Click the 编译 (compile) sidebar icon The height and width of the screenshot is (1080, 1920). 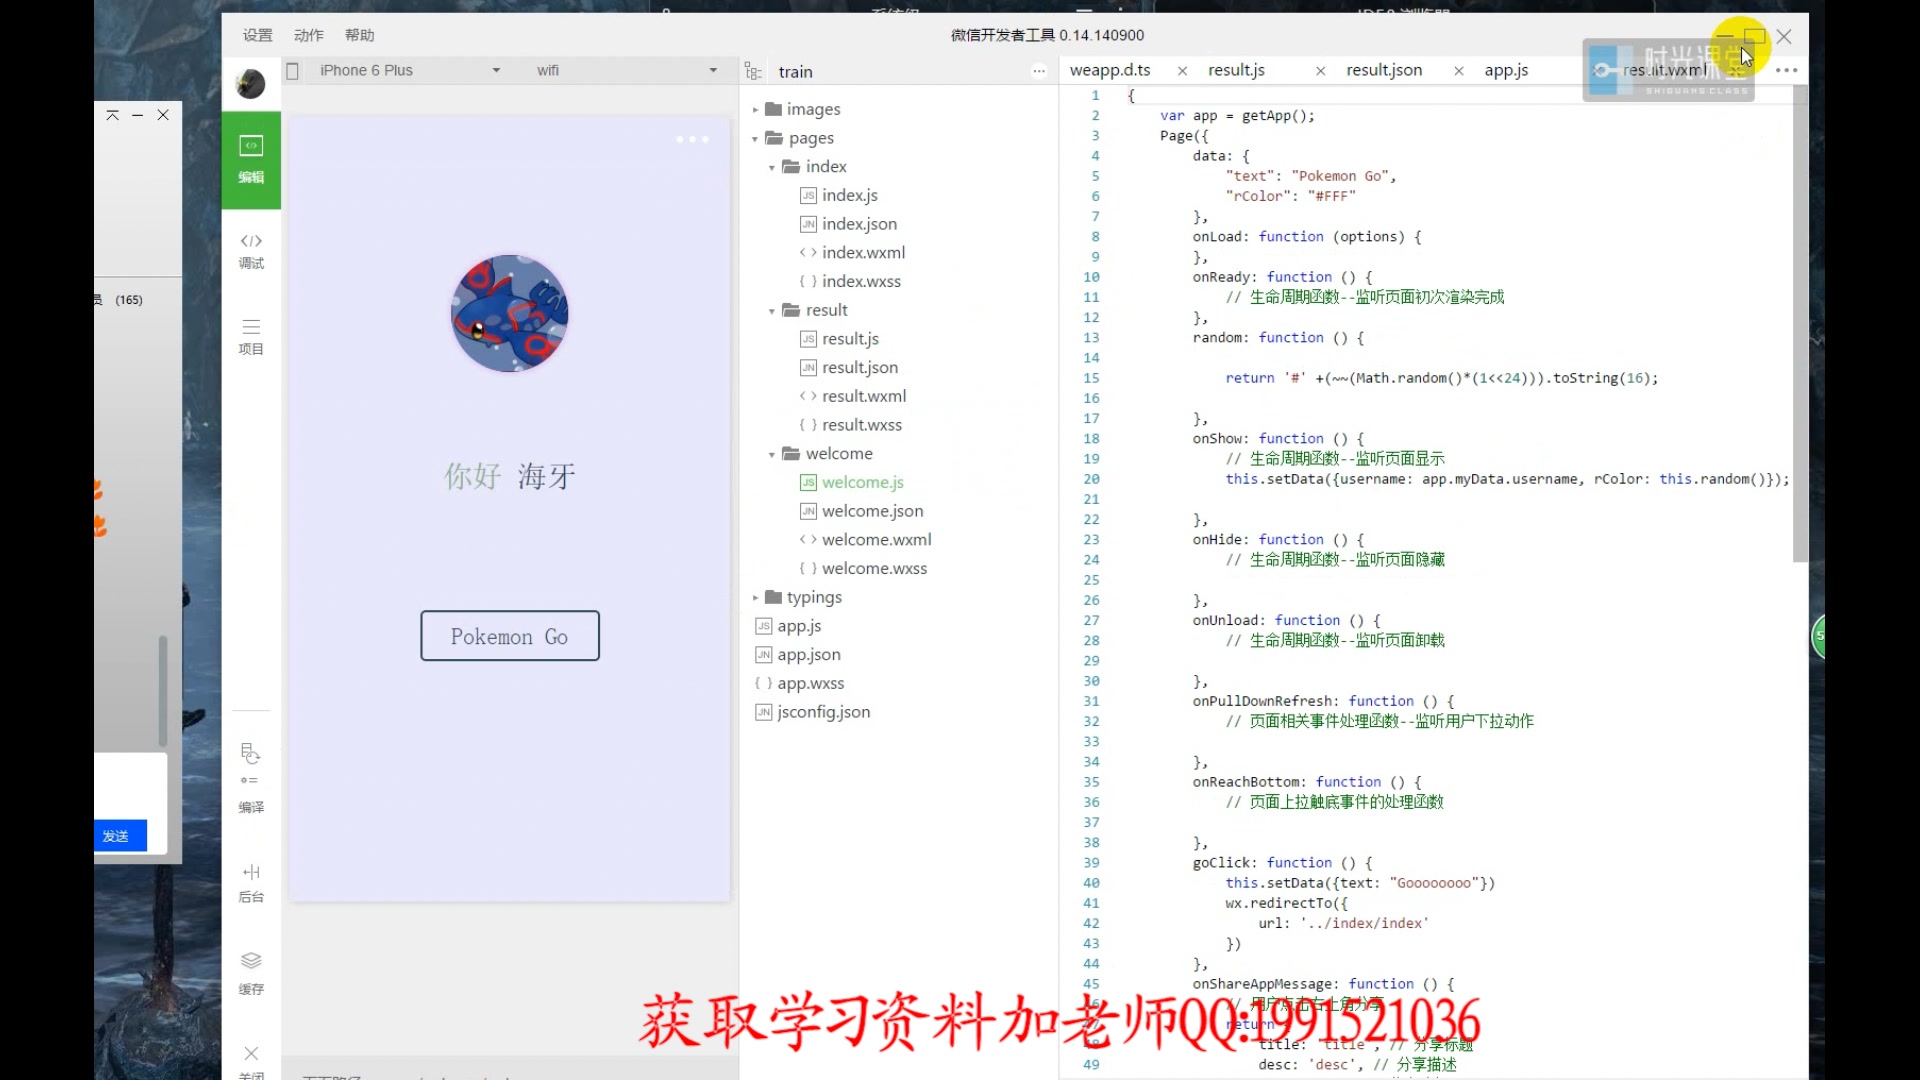coord(251,778)
